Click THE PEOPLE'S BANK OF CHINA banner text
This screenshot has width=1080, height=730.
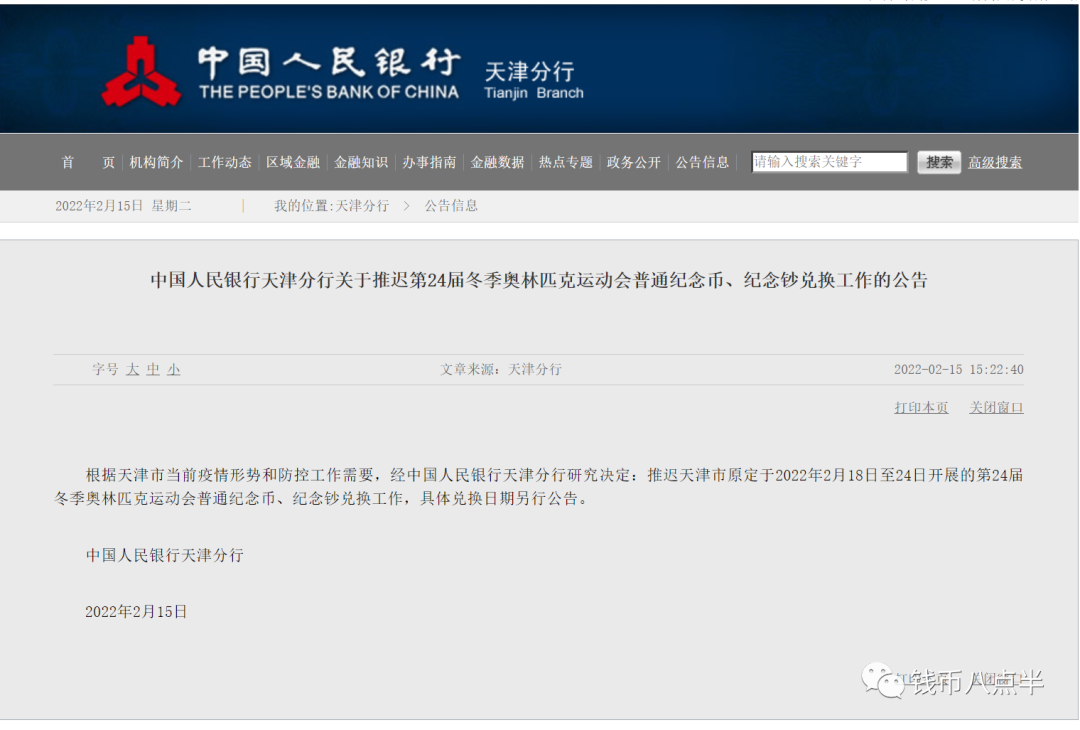click(329, 92)
